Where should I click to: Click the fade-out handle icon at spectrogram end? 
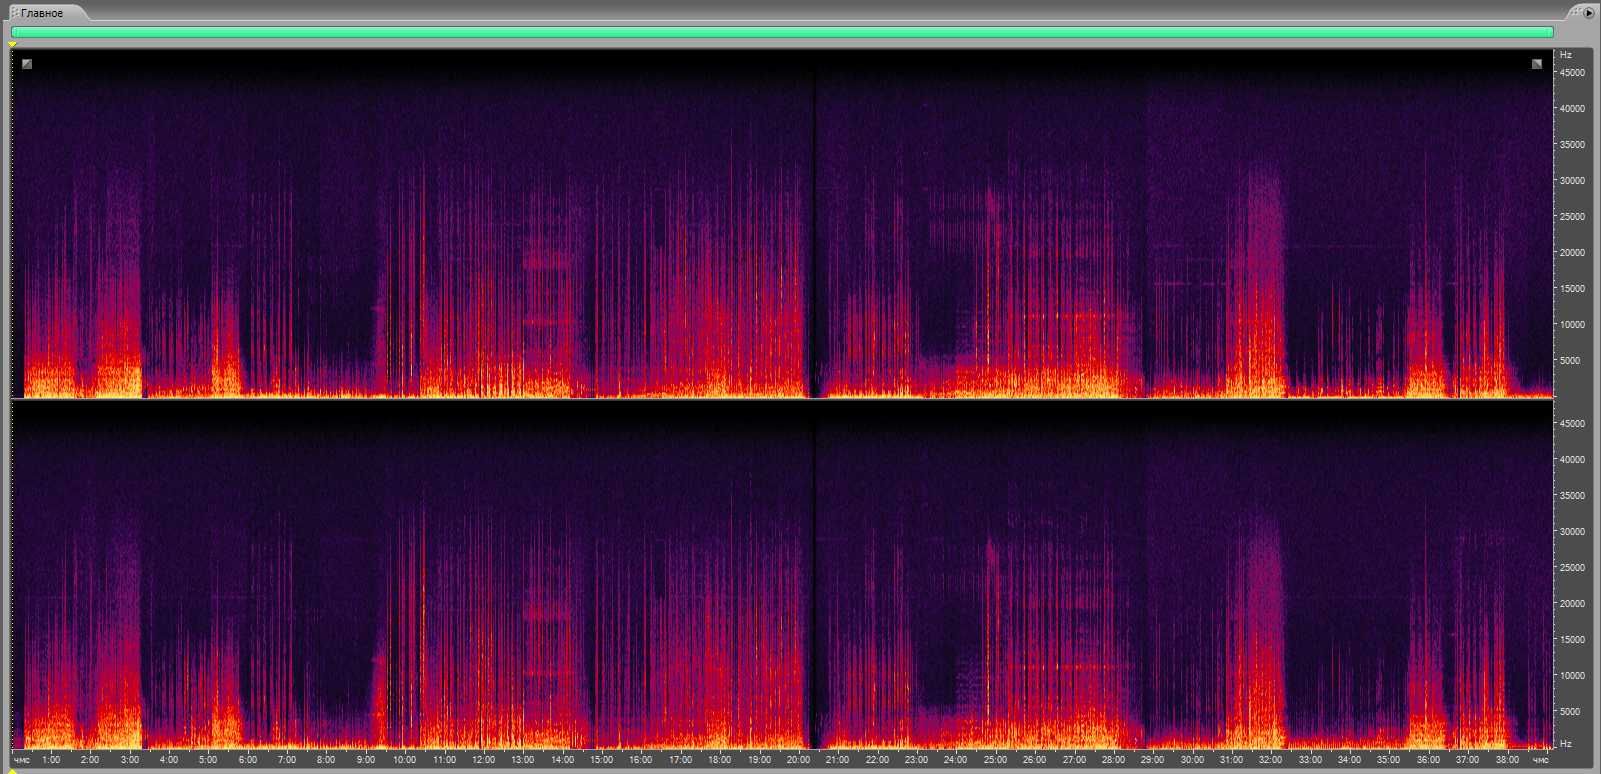1537,64
